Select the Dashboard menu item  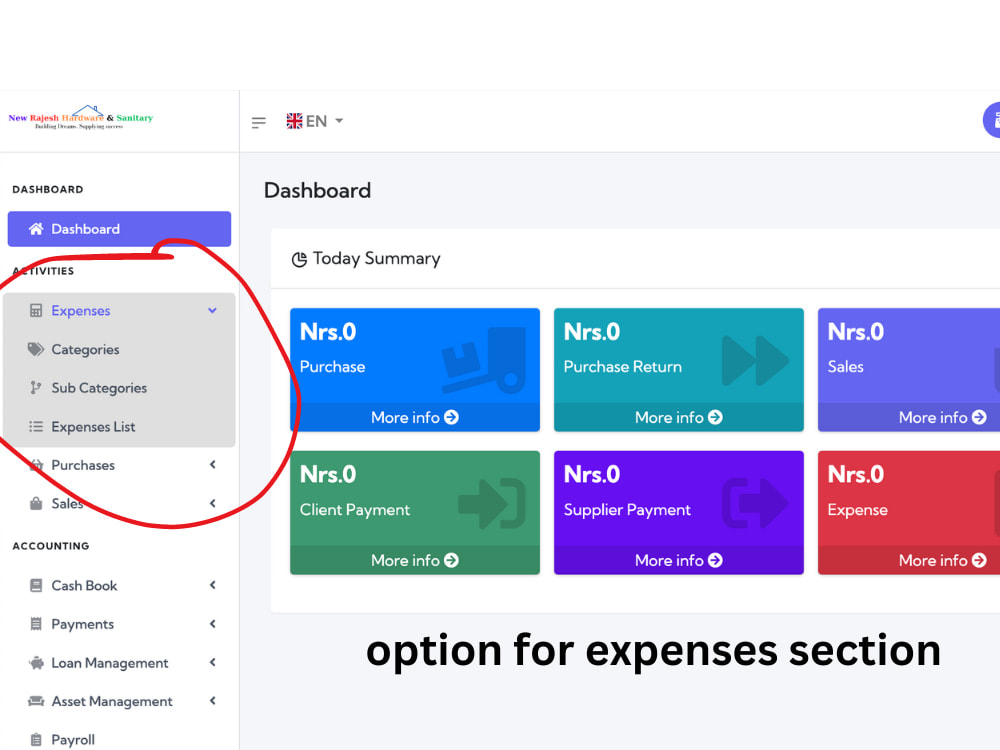pos(119,229)
